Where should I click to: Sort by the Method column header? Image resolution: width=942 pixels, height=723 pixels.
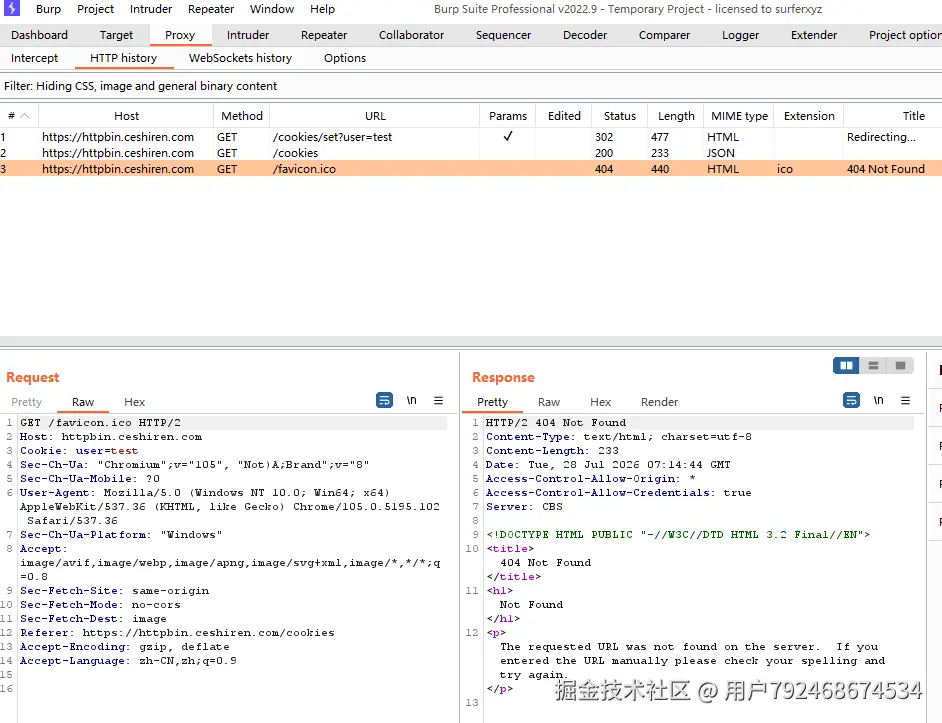click(242, 115)
